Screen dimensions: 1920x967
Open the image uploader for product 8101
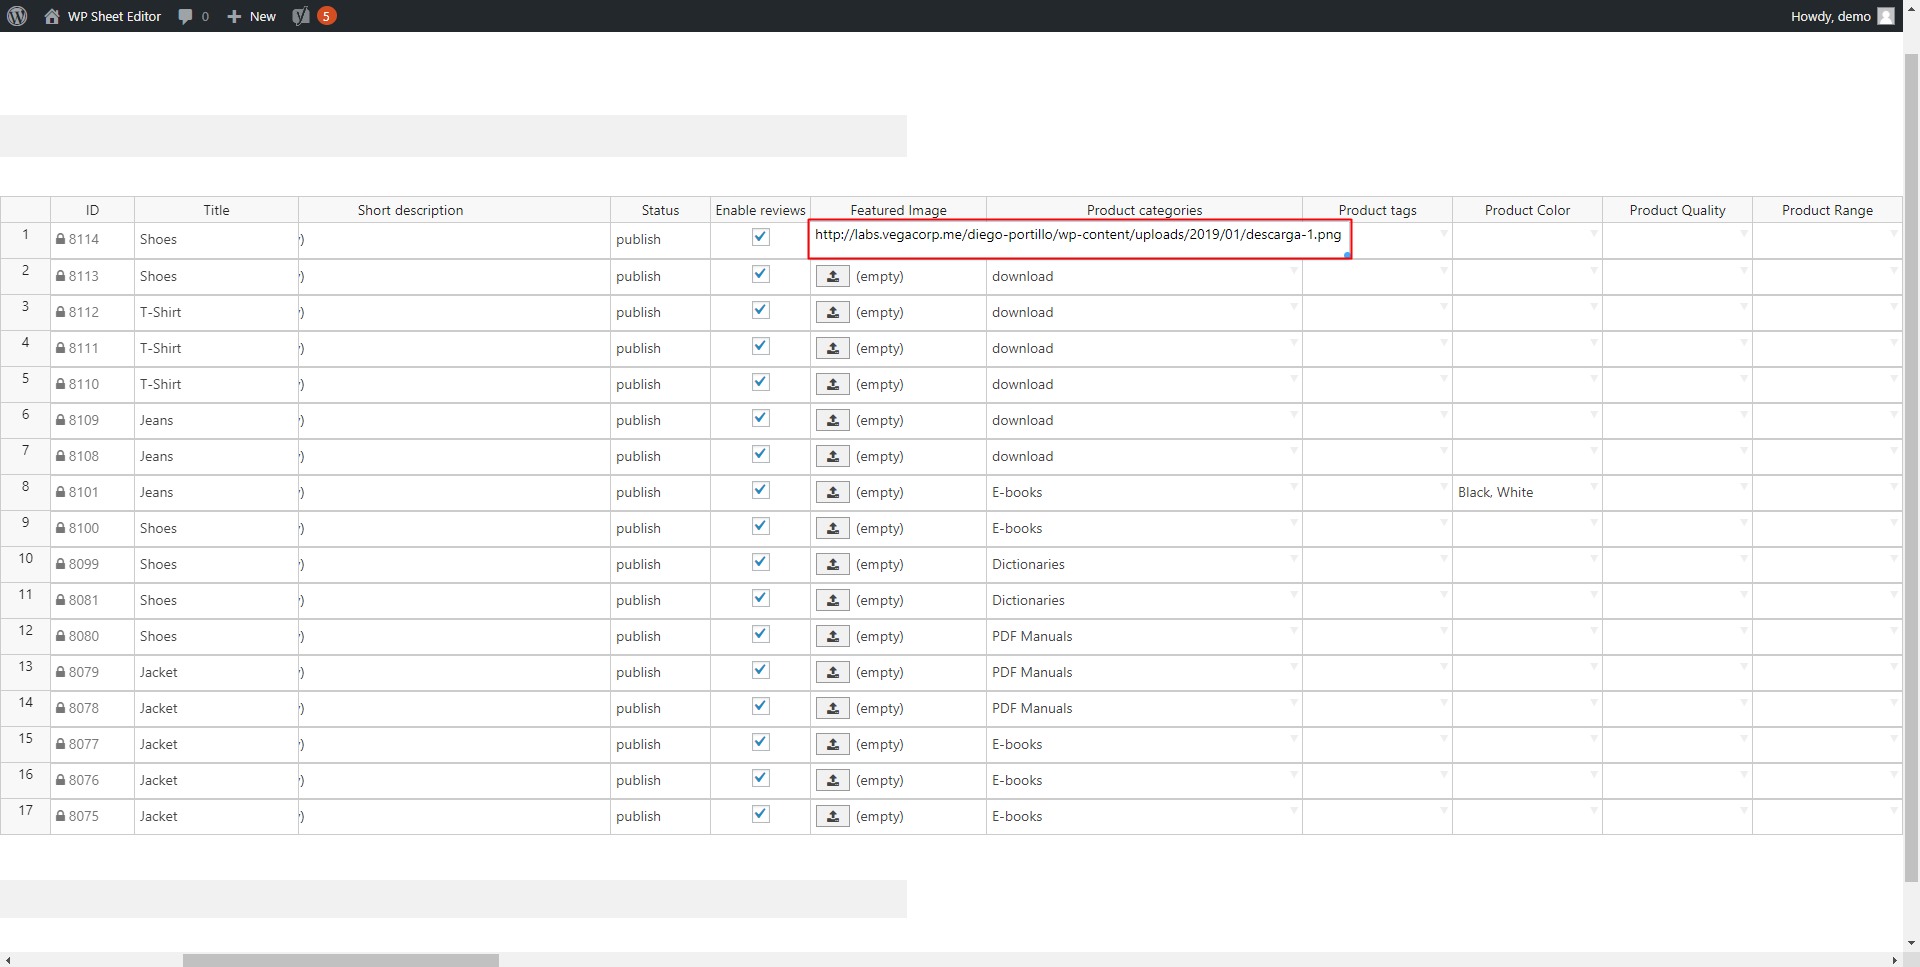832,492
